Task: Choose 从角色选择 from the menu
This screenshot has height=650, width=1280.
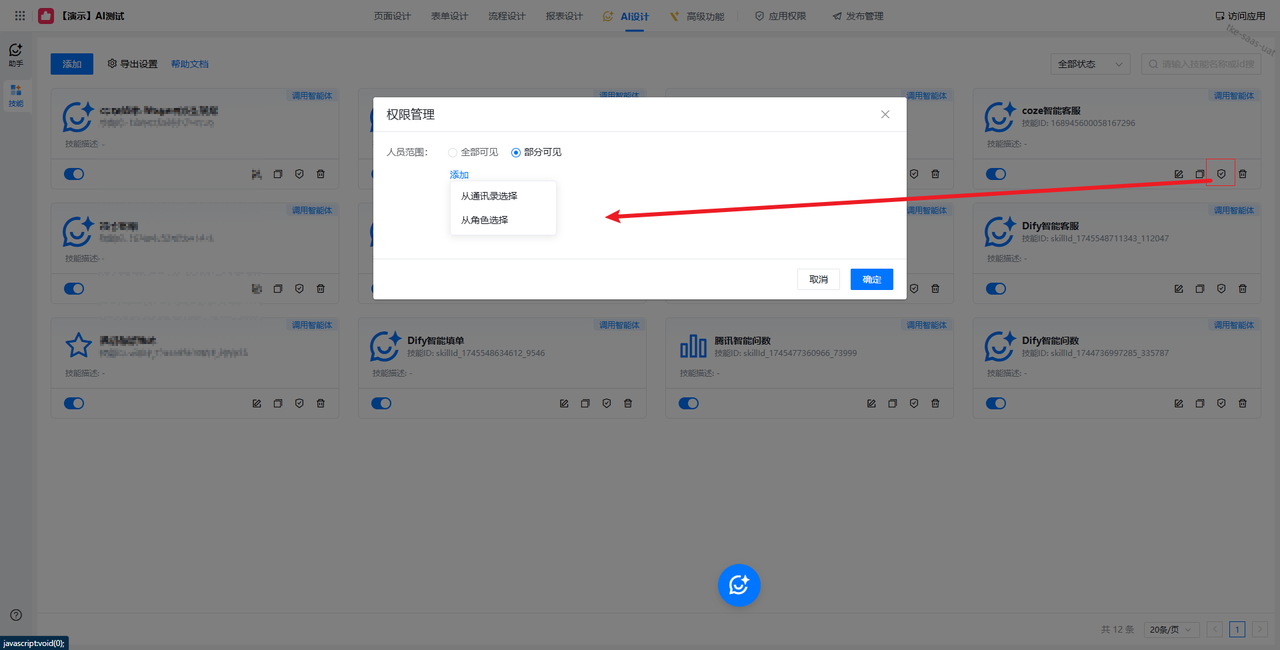Action: pos(484,220)
